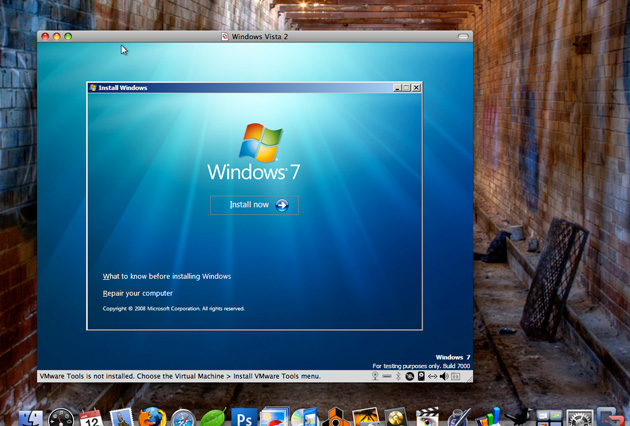Minimize the Install Windows dialog
This screenshot has height=426, width=630.
pyautogui.click(x=397, y=88)
